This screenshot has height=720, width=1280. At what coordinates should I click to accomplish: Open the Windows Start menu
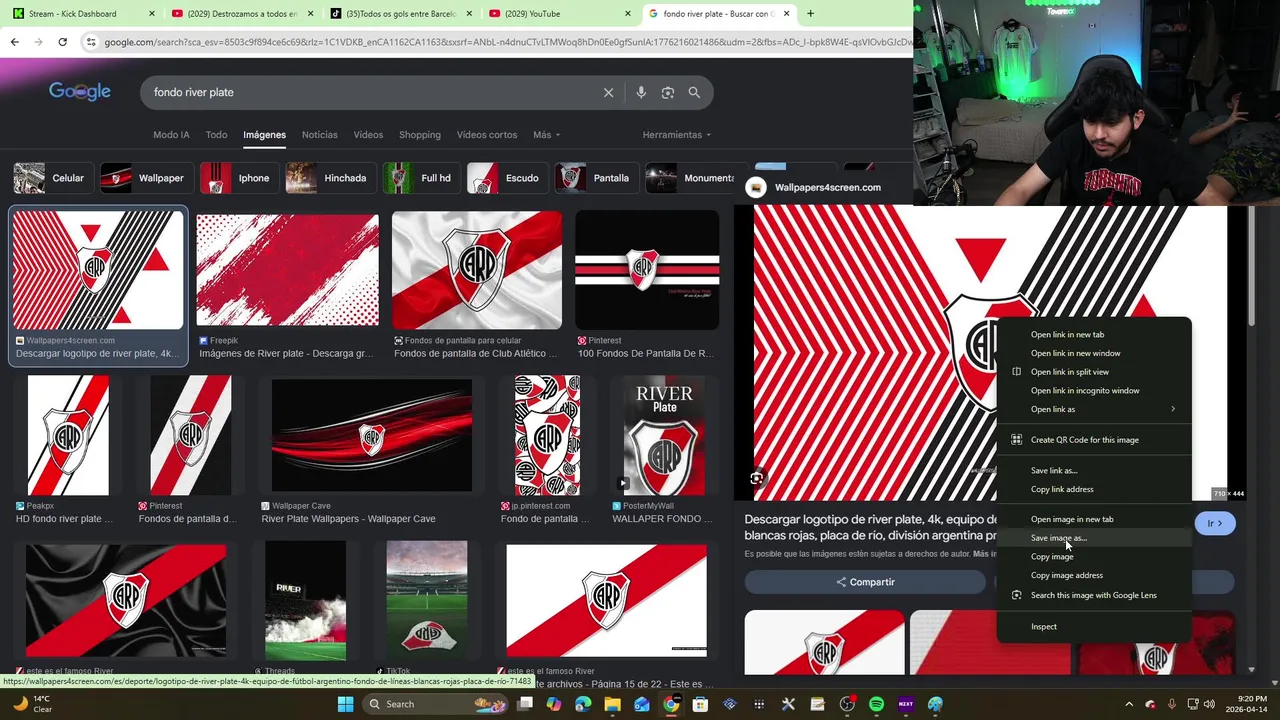coord(345,704)
